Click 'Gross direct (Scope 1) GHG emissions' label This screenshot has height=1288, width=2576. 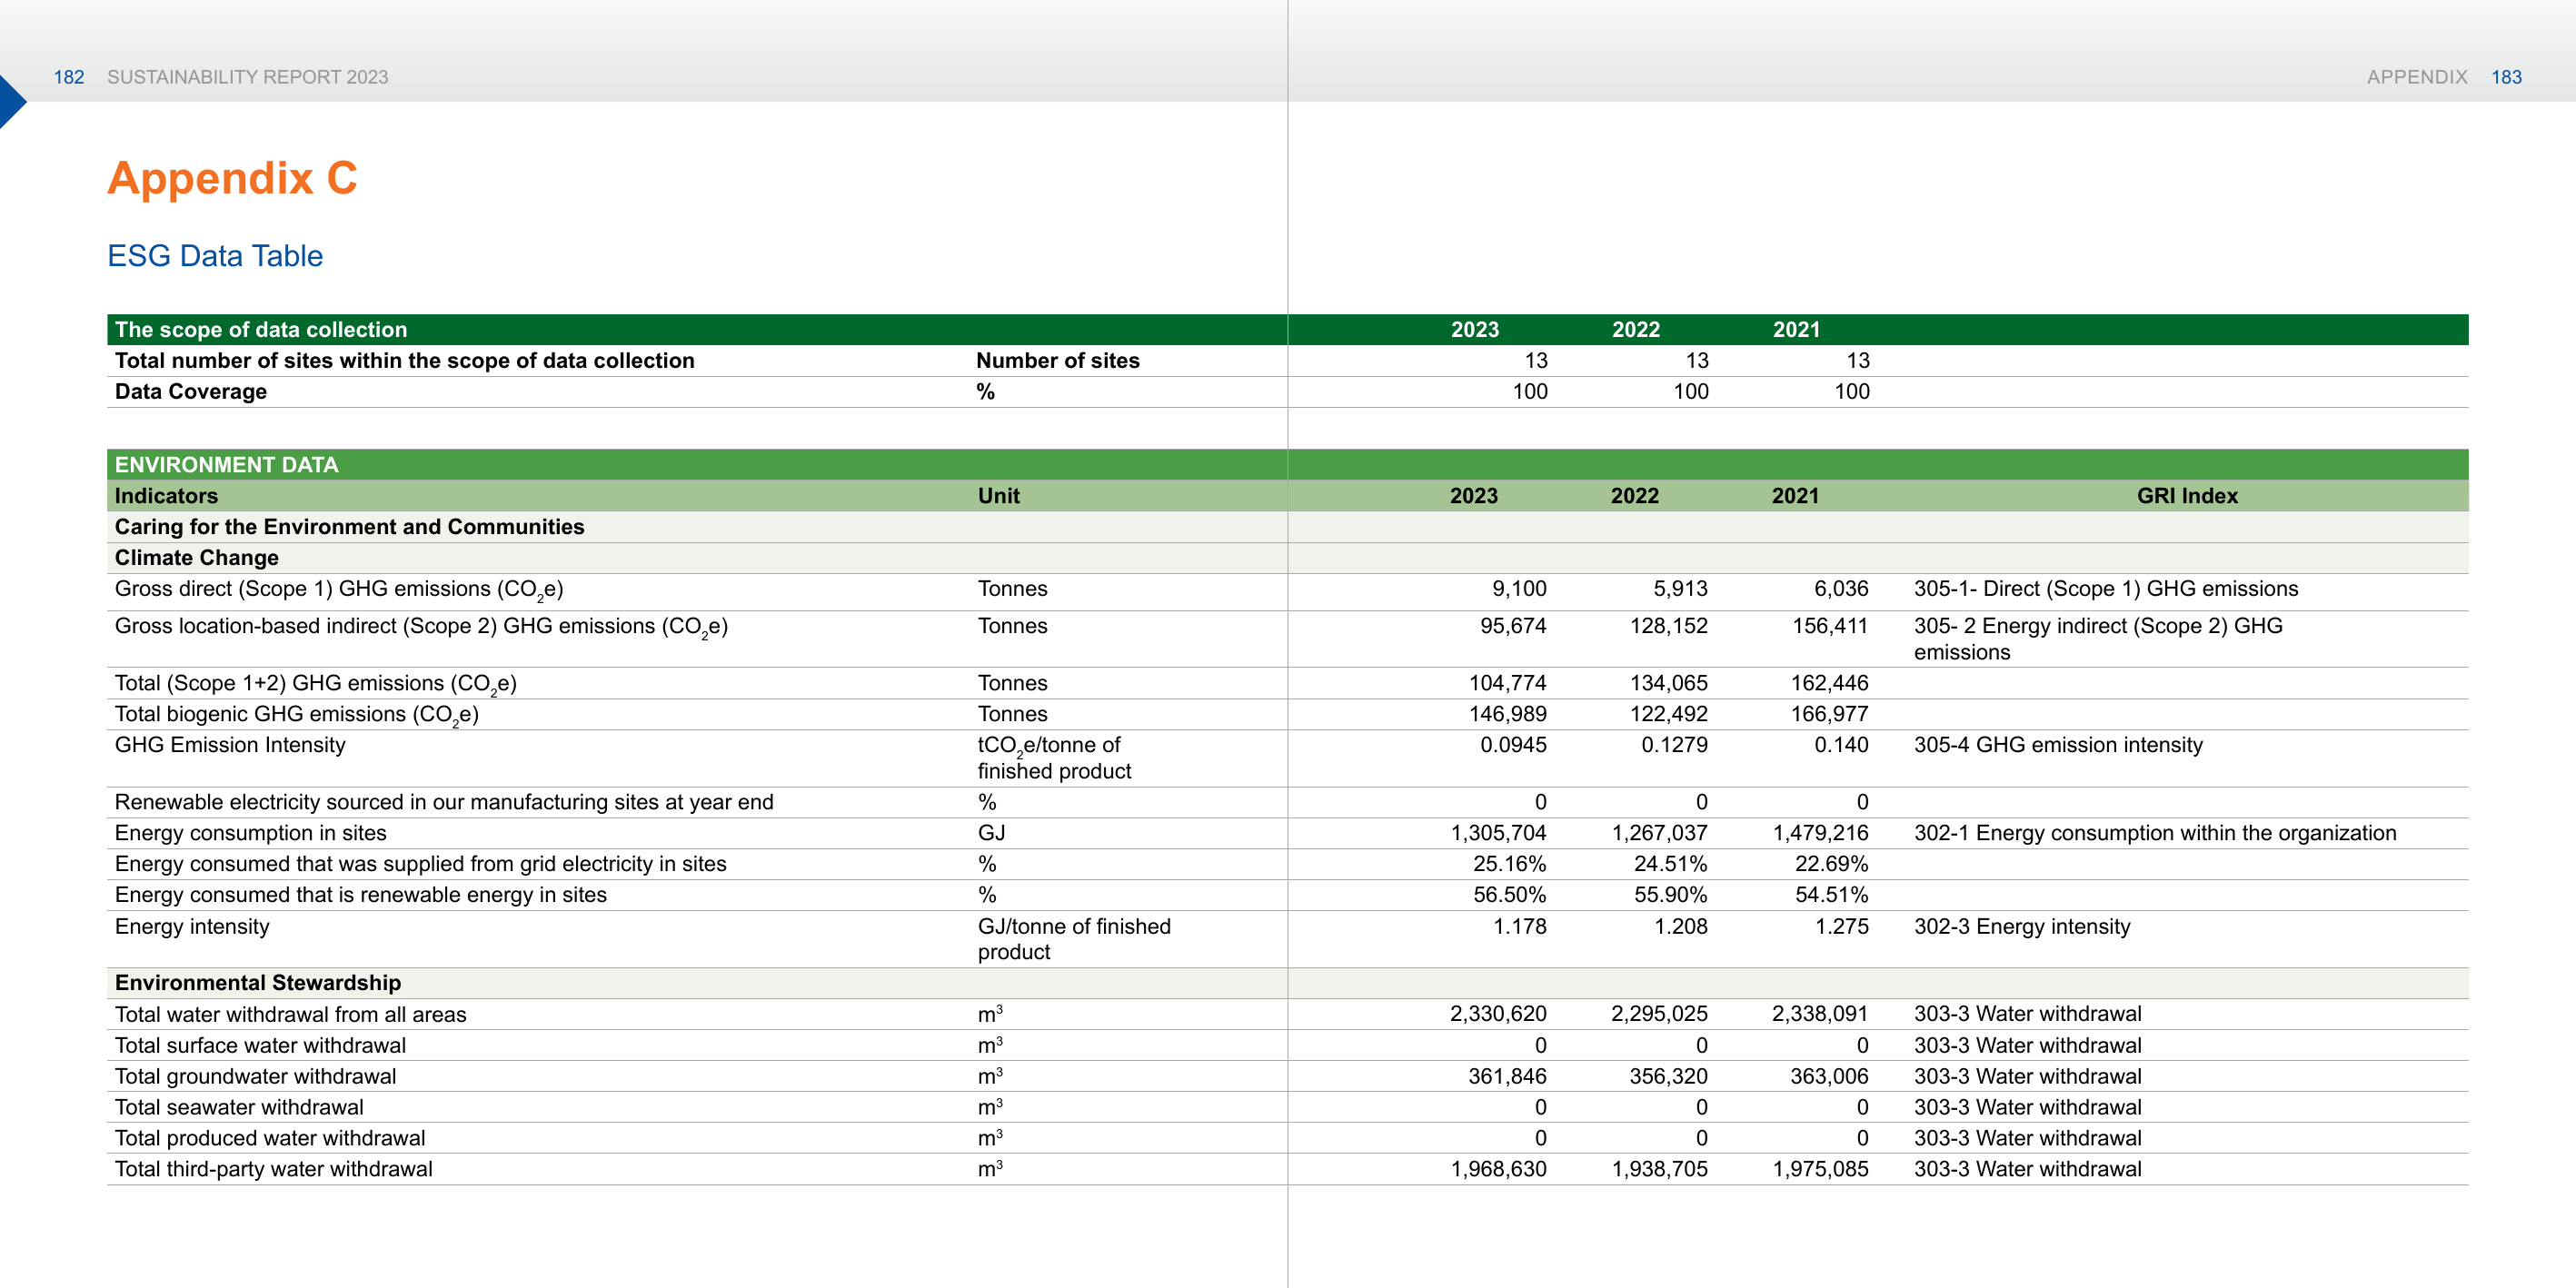tap(339, 590)
